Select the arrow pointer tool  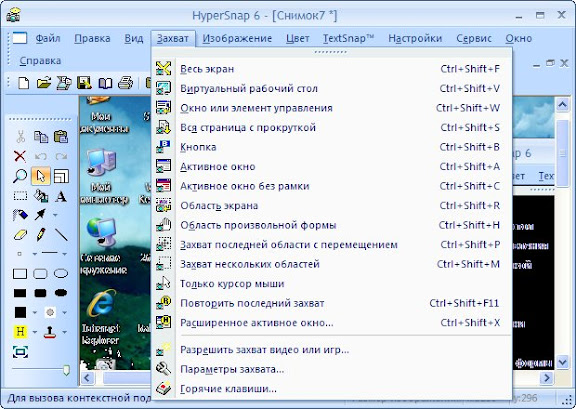click(40, 176)
